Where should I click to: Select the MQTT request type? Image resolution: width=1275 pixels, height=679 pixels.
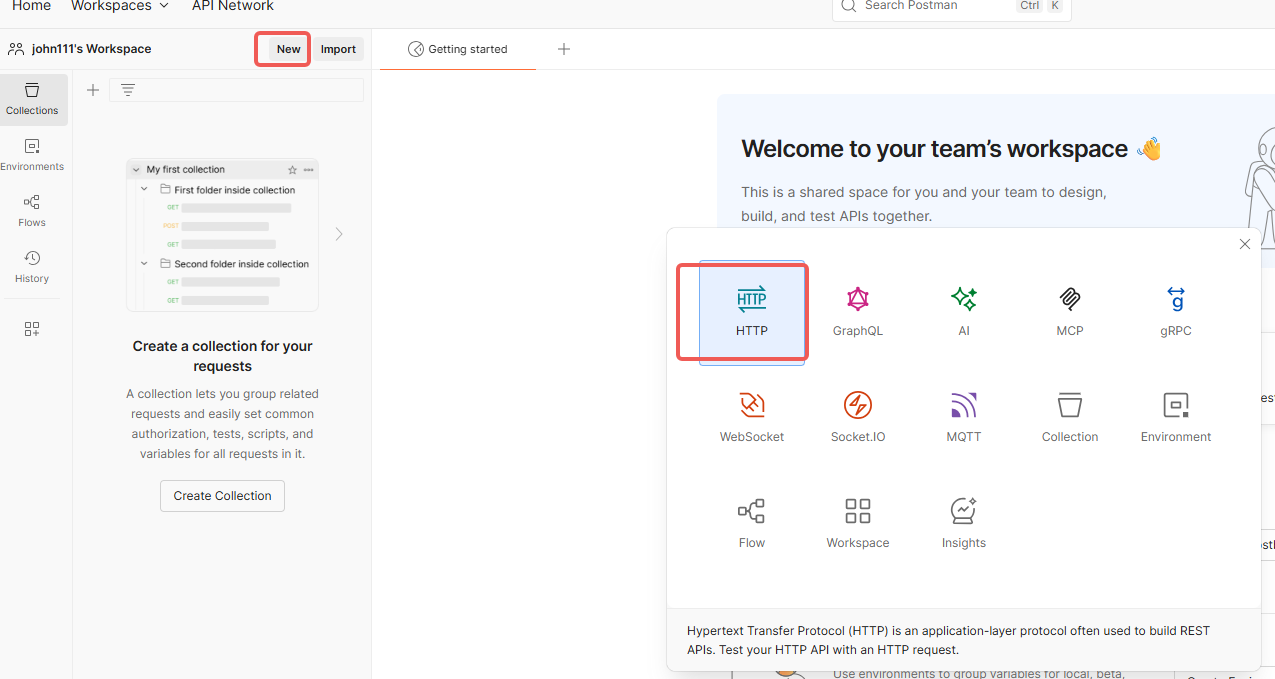click(x=963, y=417)
